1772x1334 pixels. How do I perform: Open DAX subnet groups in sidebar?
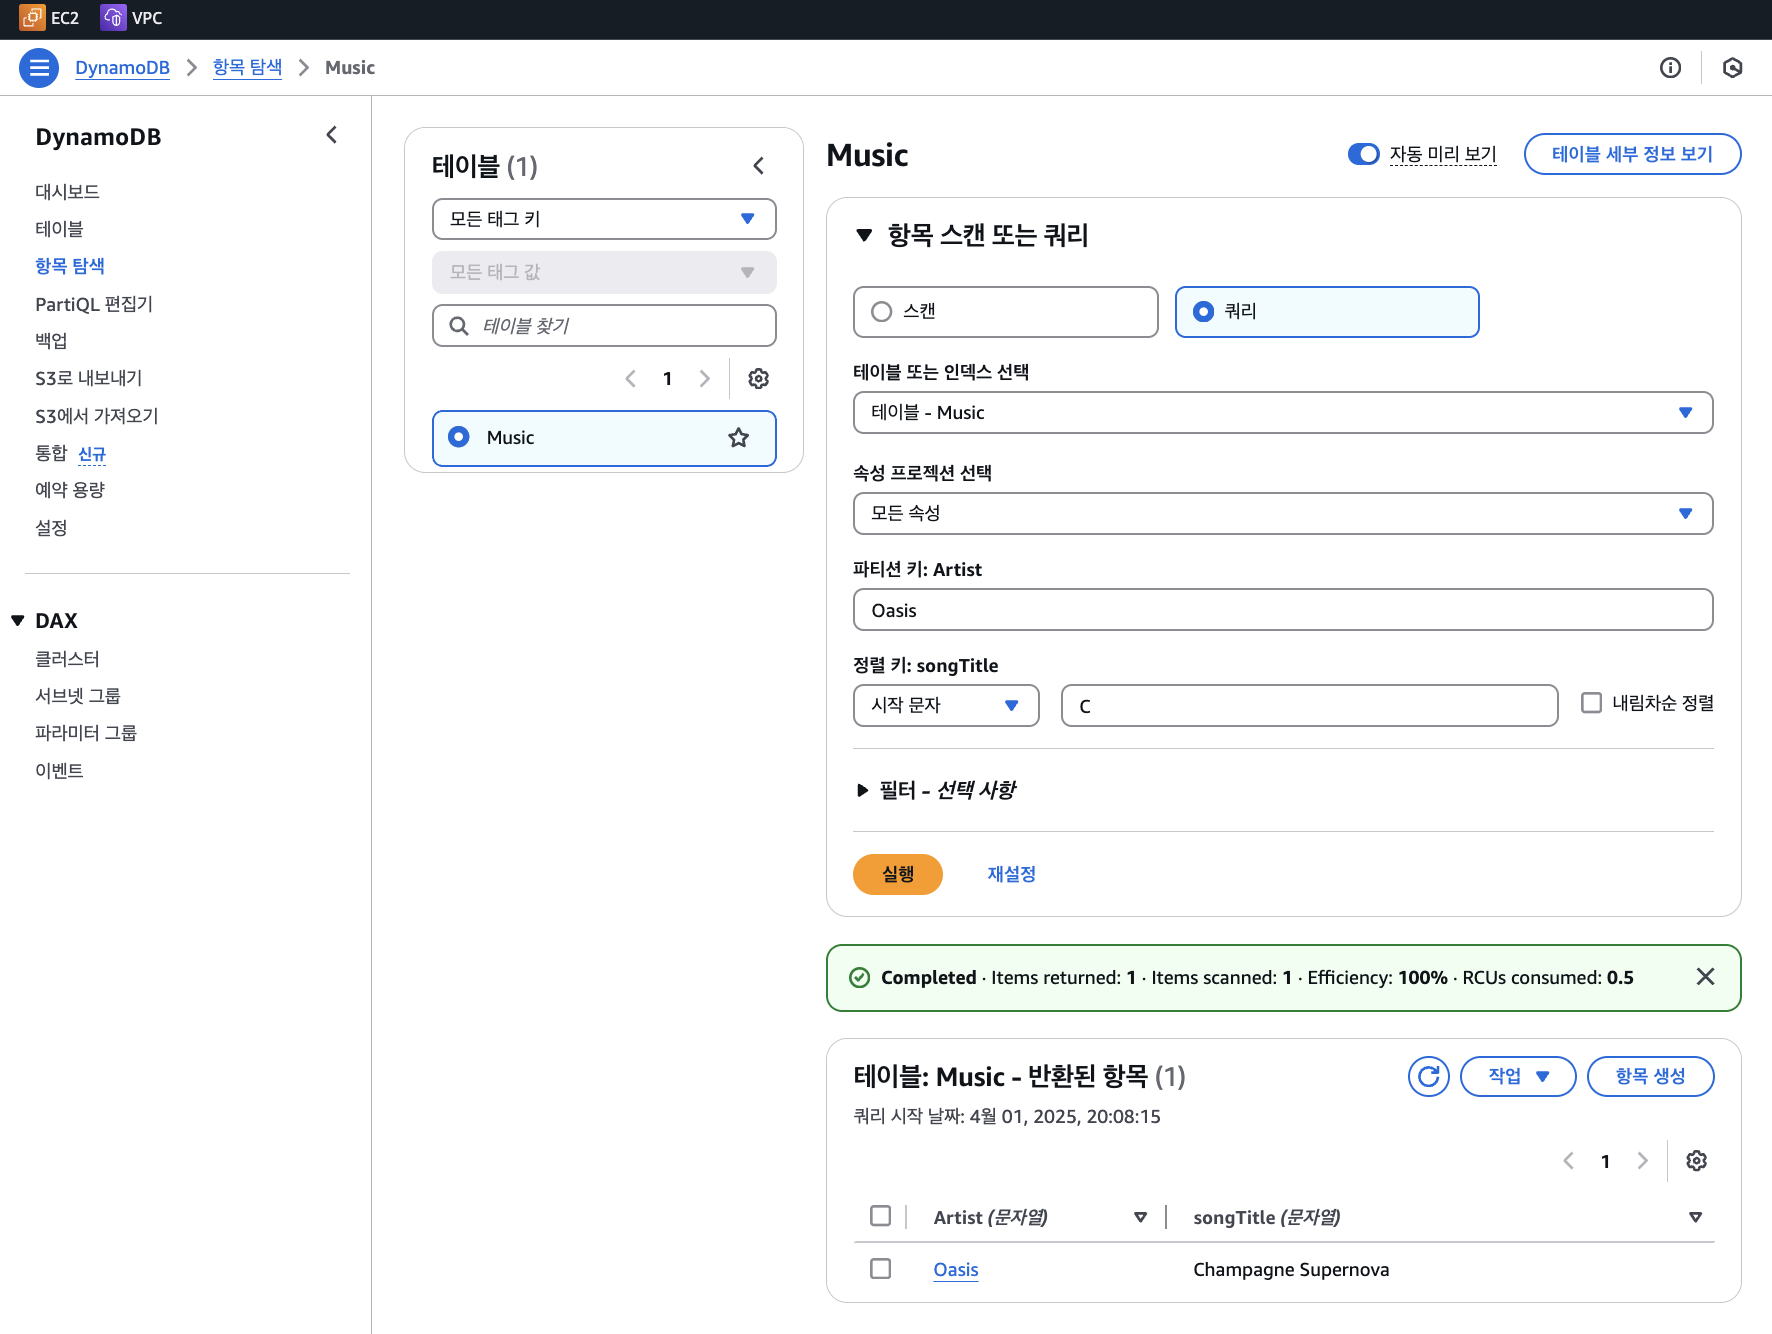pyautogui.click(x=78, y=696)
